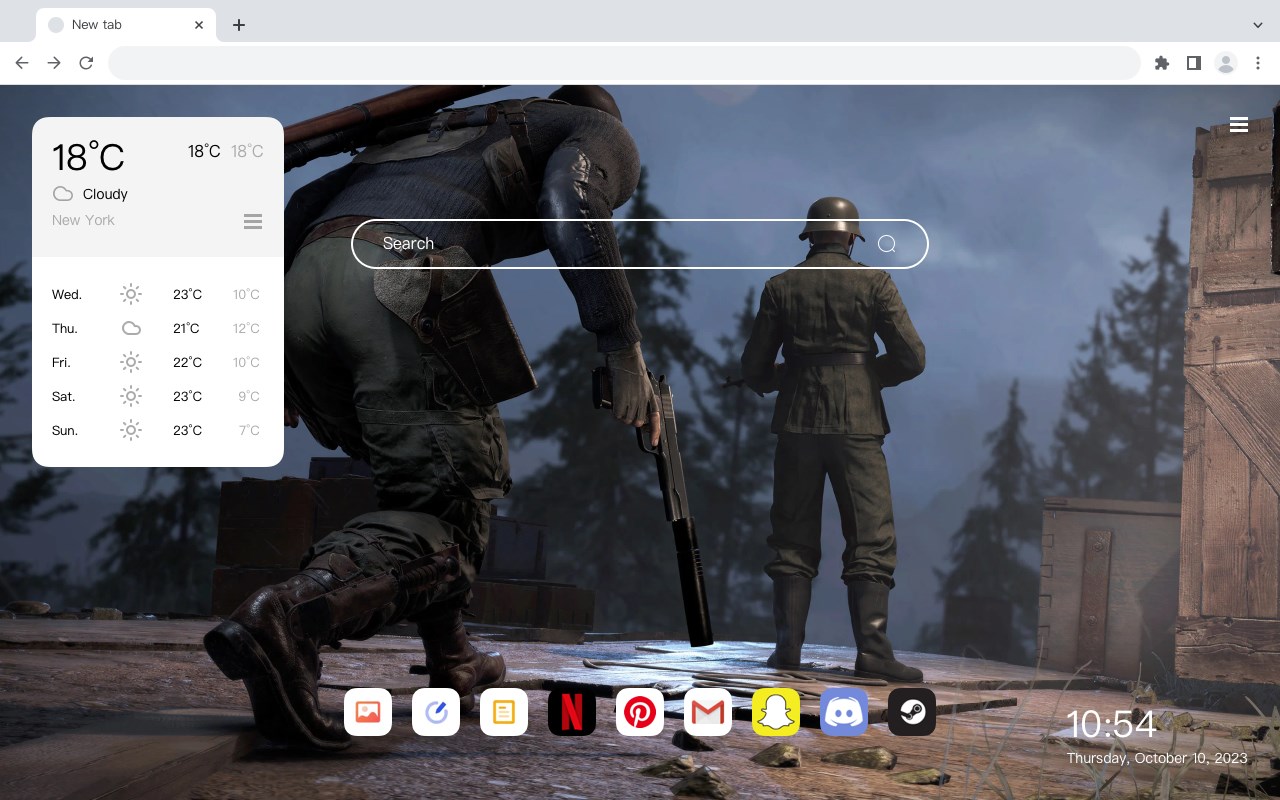The image size is (1280, 800).
Task: Click the magnifier search icon
Action: pos(887,244)
